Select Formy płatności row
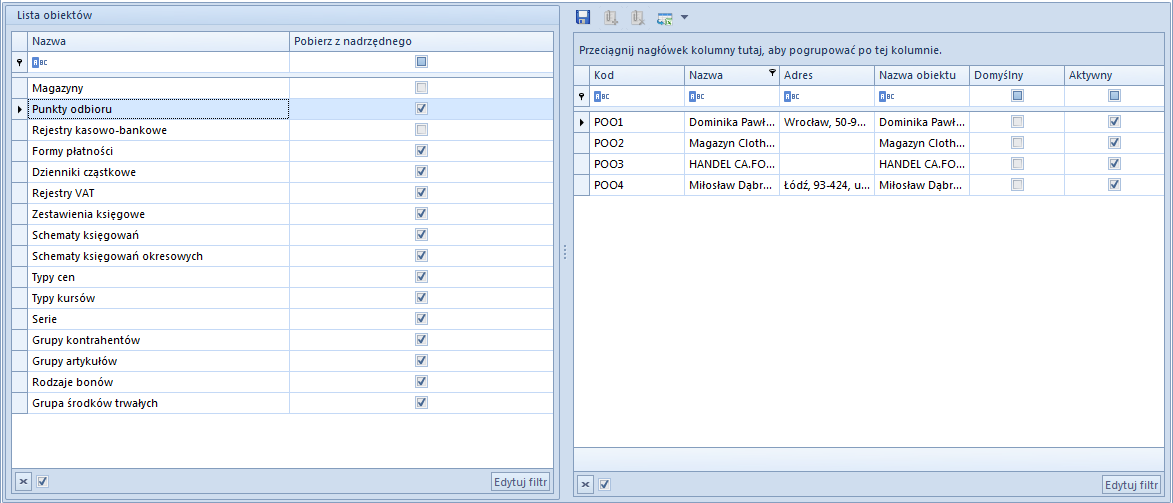 pyautogui.click(x=283, y=151)
